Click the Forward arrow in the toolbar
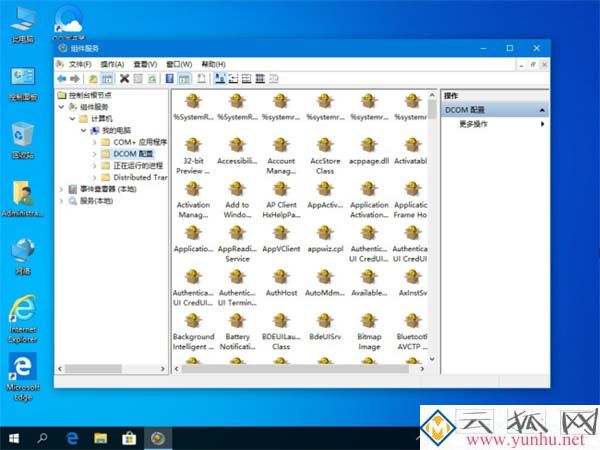The image size is (600, 450). point(75,79)
